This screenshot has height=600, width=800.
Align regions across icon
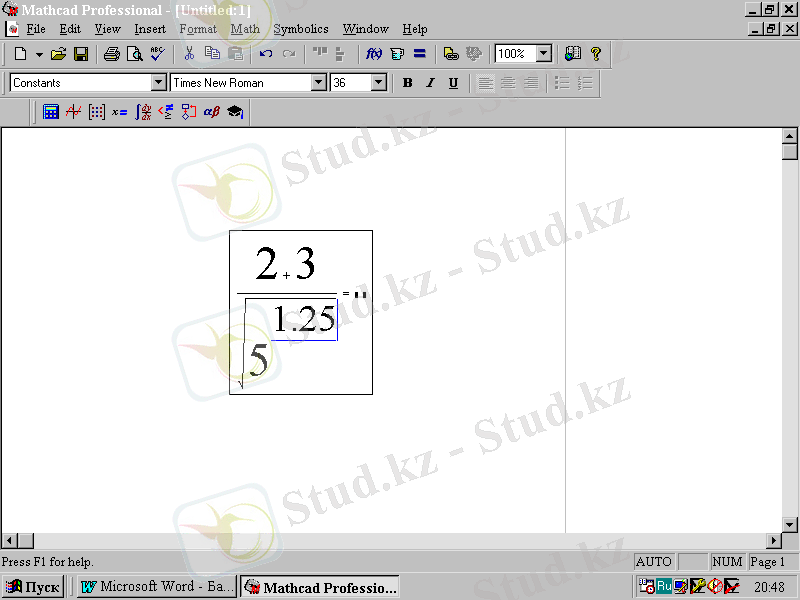pos(319,54)
